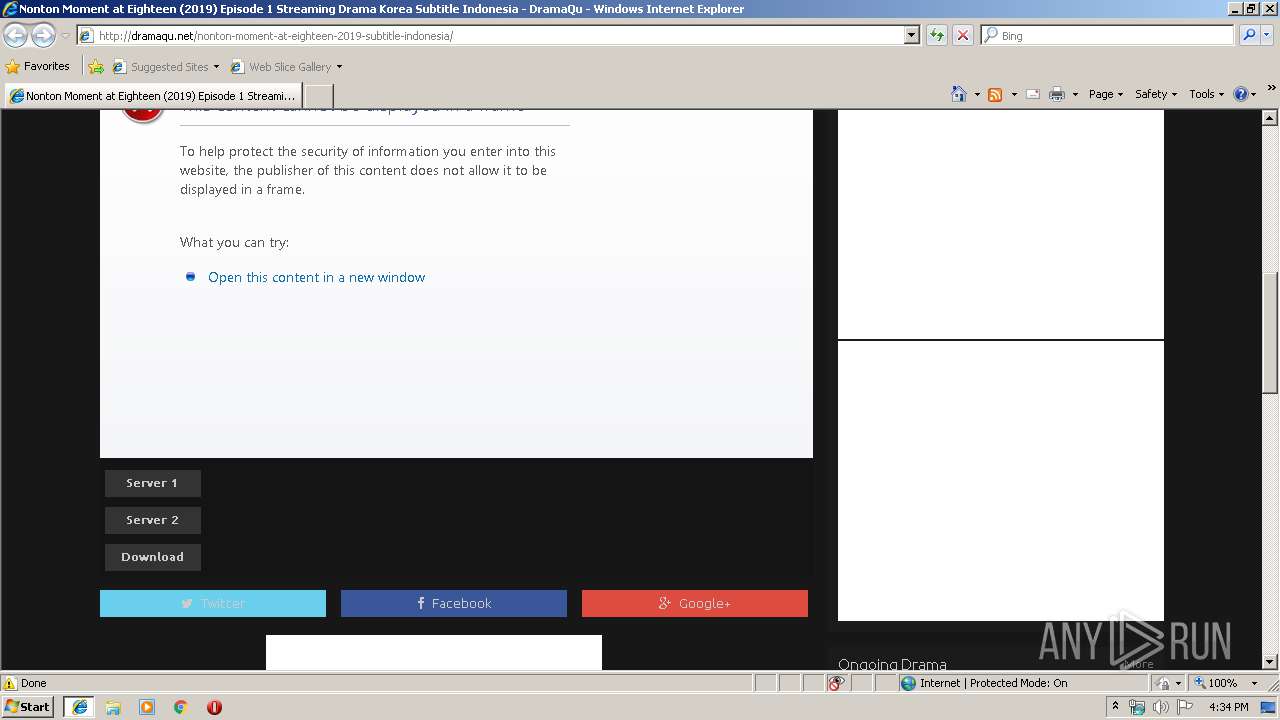Select Server 1 video source

153,483
